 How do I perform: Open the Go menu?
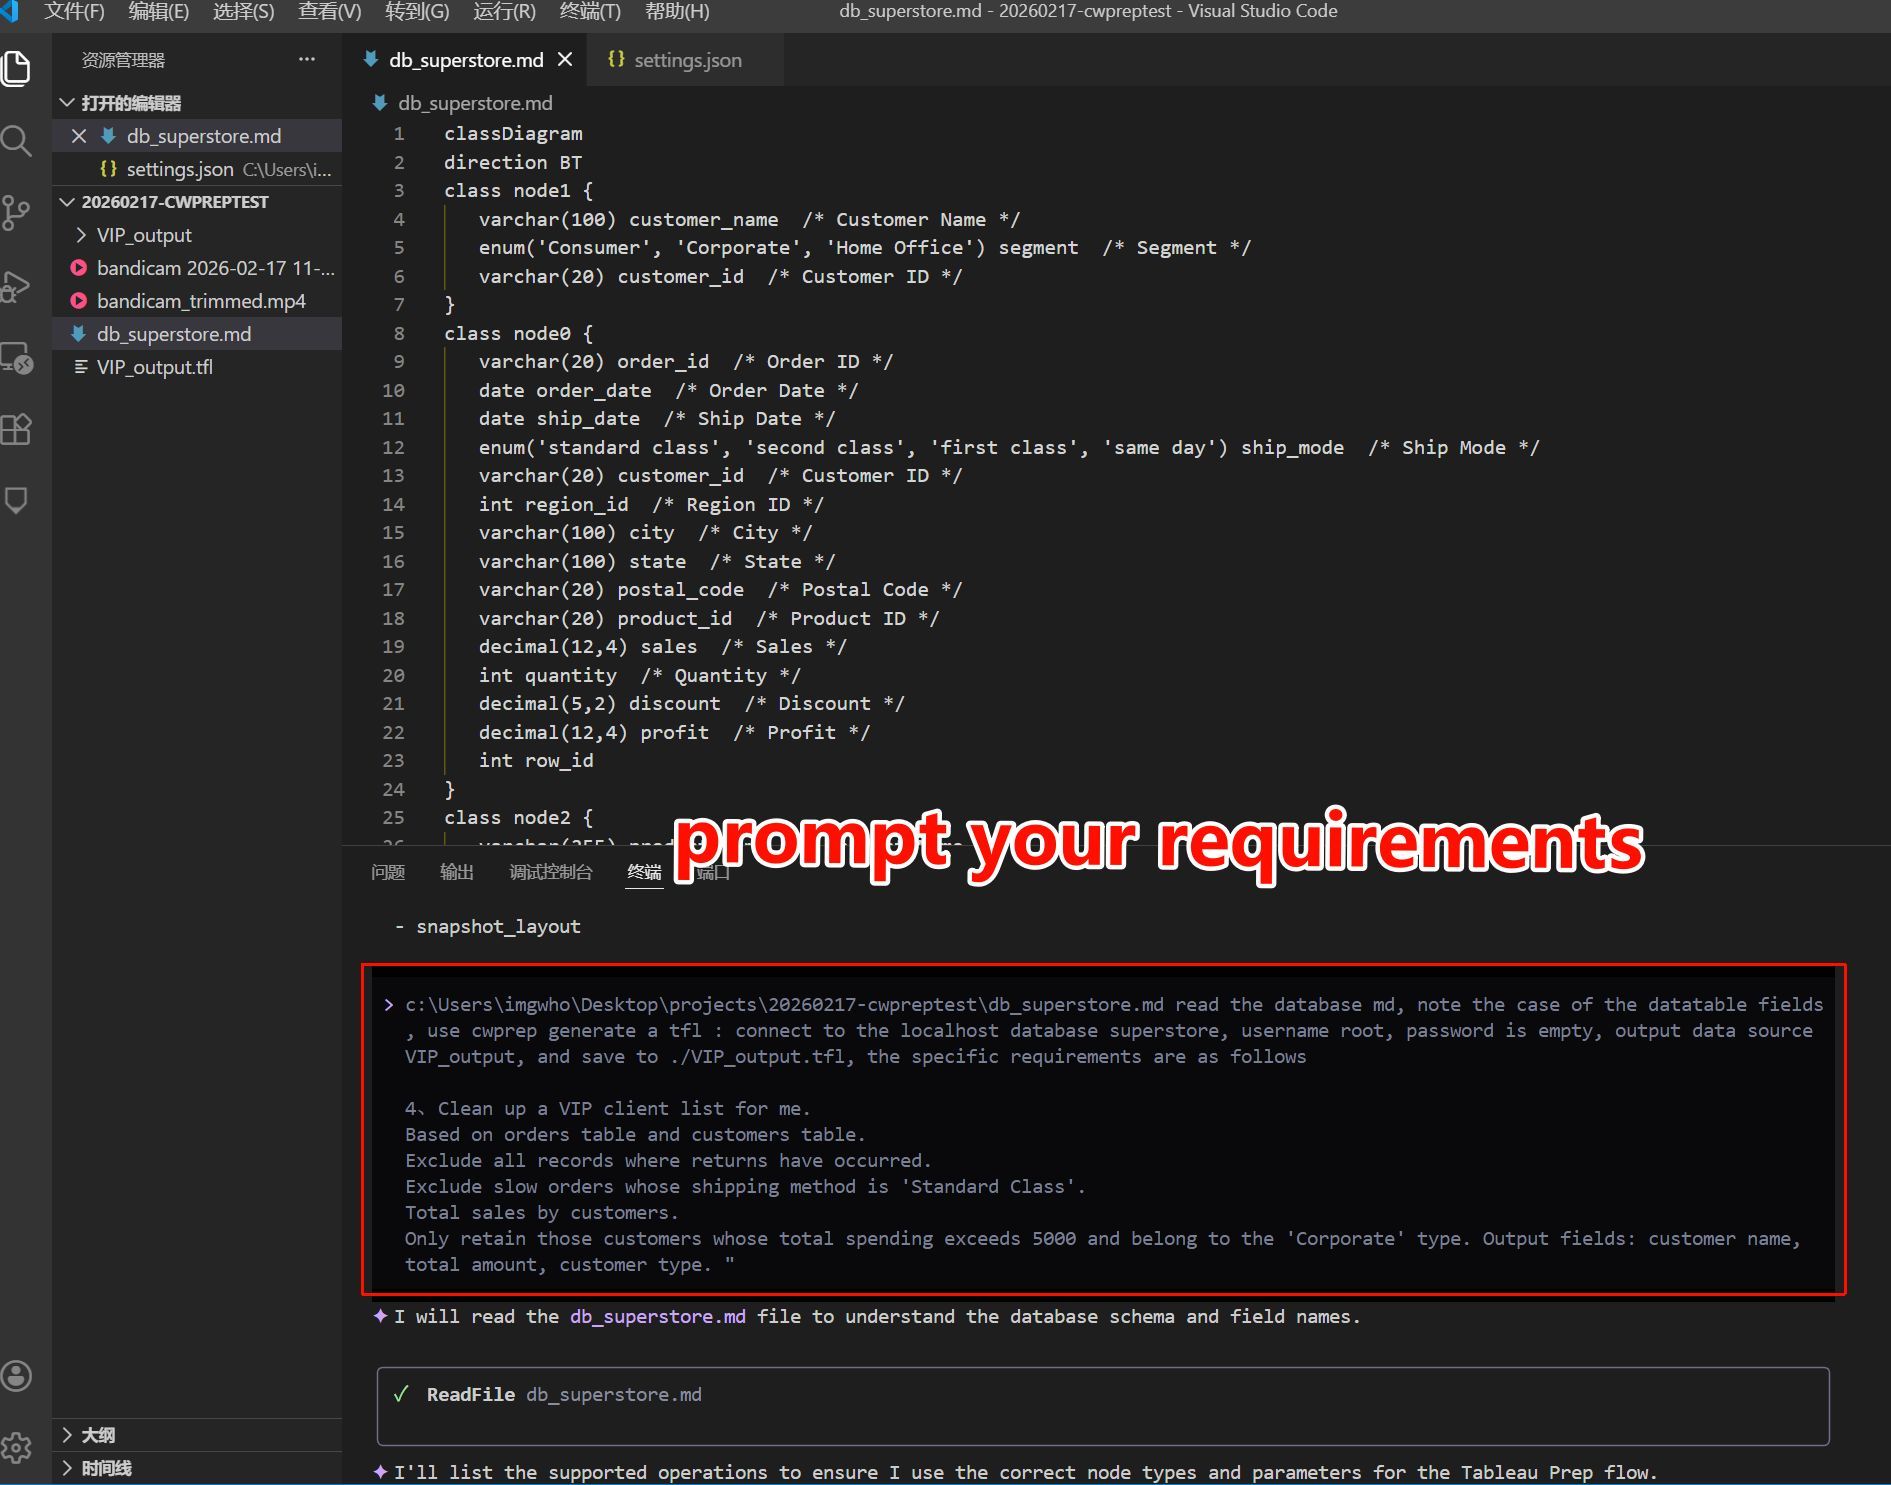[x=417, y=11]
